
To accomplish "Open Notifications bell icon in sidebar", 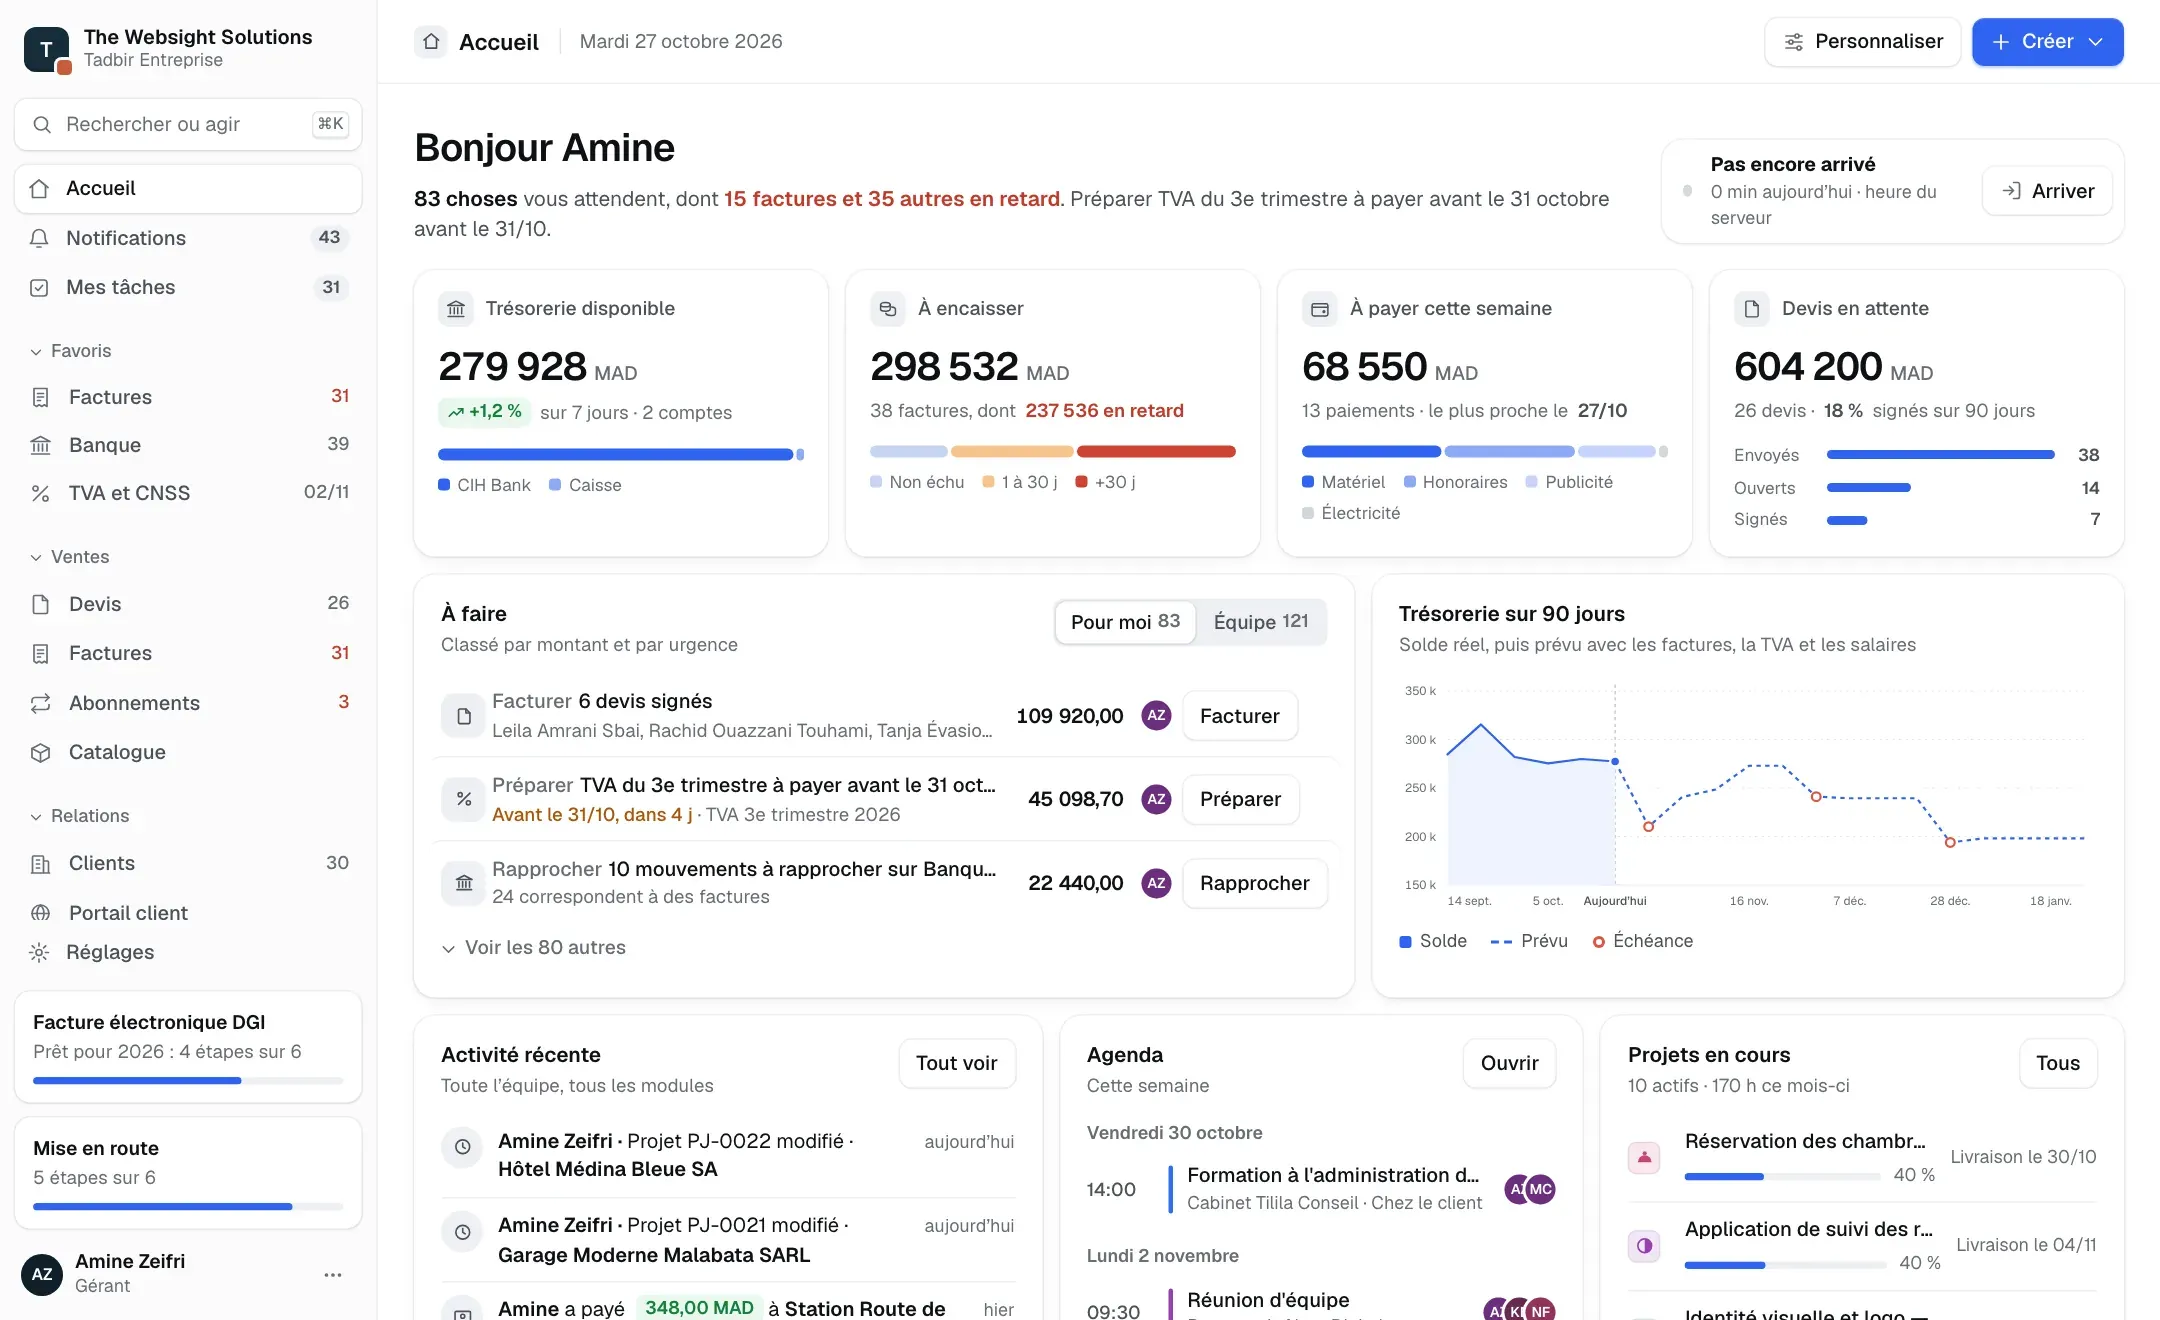I will (40, 238).
